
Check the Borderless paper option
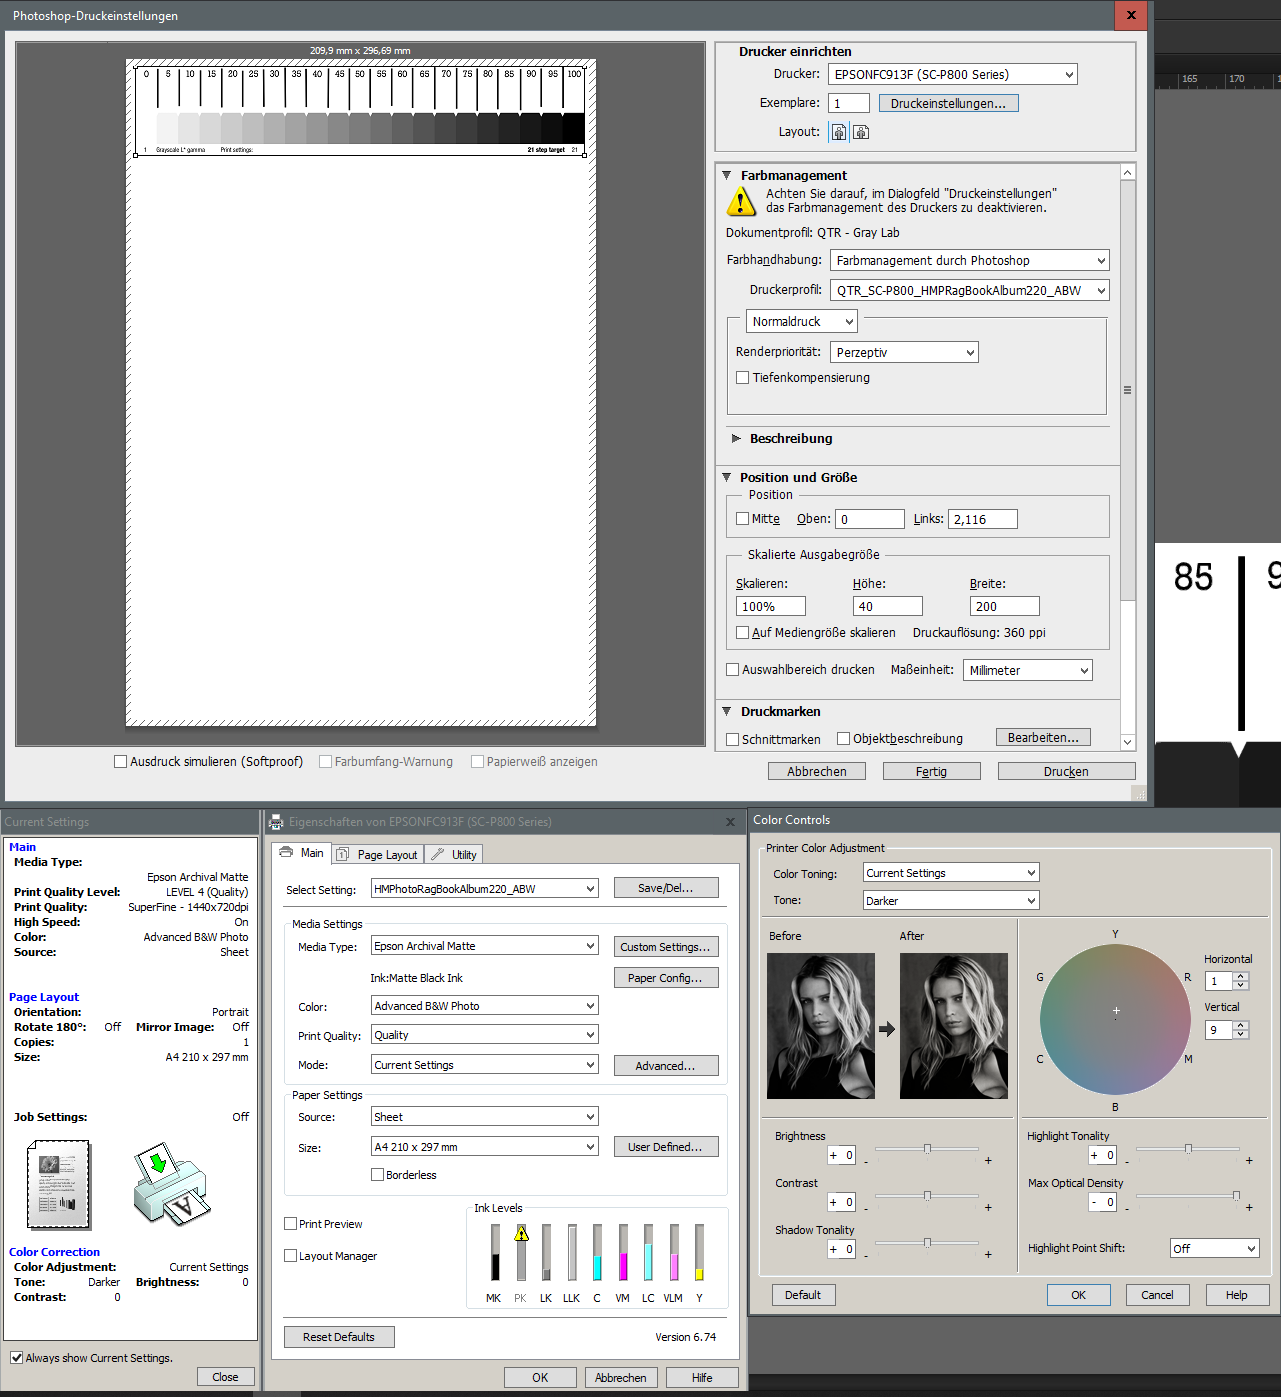[378, 1175]
